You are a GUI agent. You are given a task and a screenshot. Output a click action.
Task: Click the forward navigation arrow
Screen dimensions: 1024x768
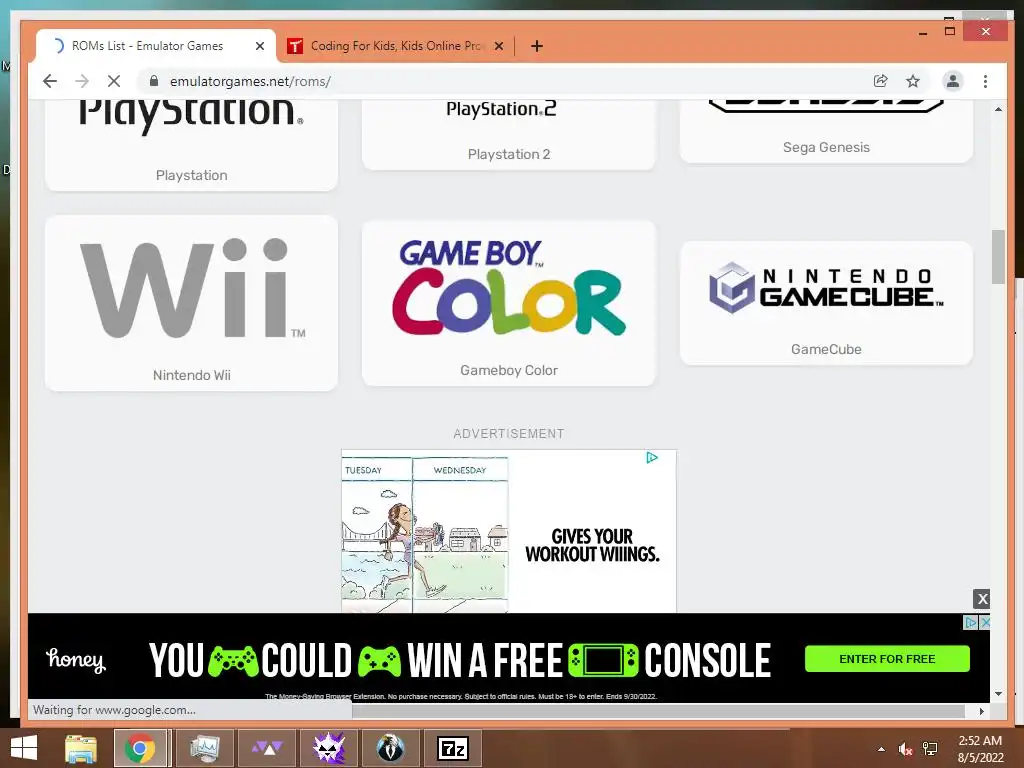[82, 81]
